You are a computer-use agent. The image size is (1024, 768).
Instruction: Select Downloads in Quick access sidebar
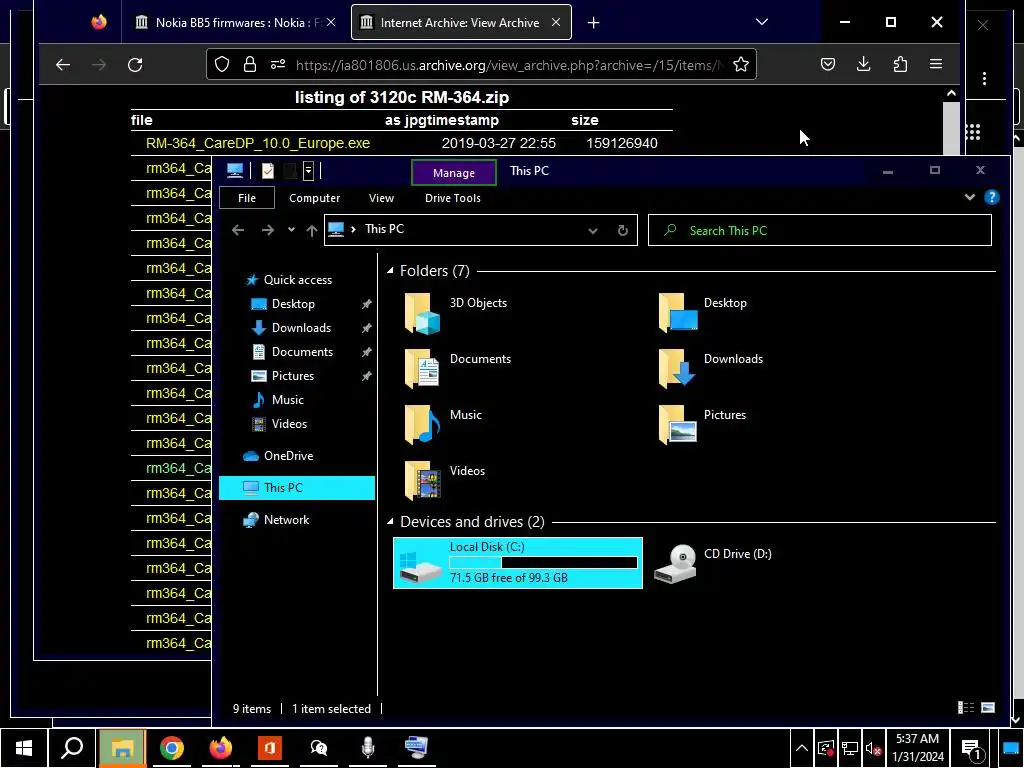click(x=301, y=328)
